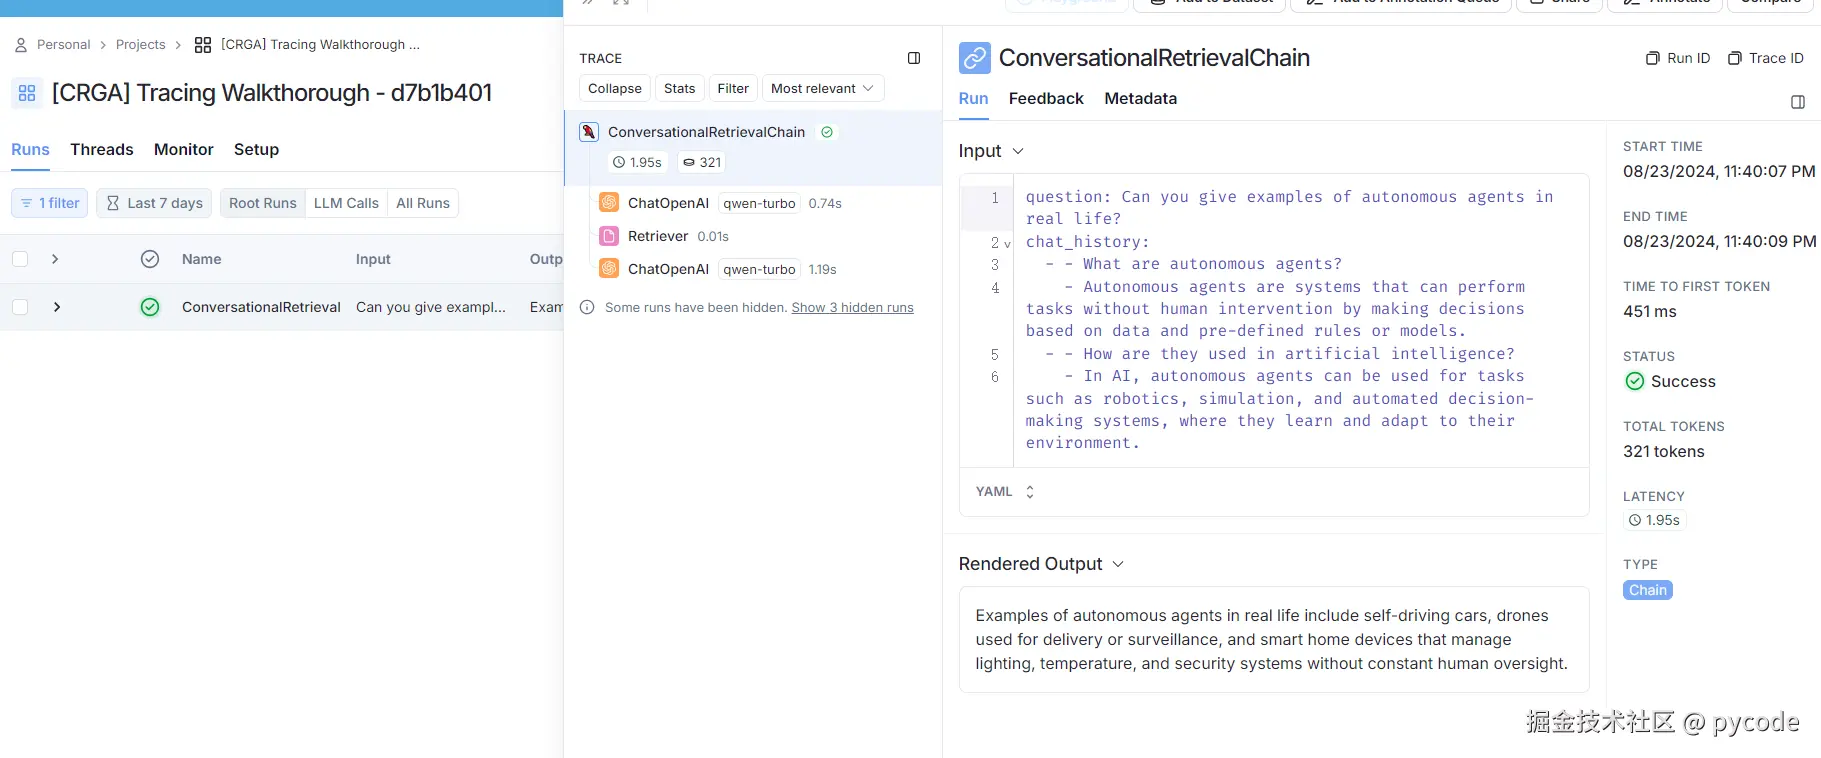Select all runs with header checkbox
This screenshot has height=758, width=1821.
(20, 259)
